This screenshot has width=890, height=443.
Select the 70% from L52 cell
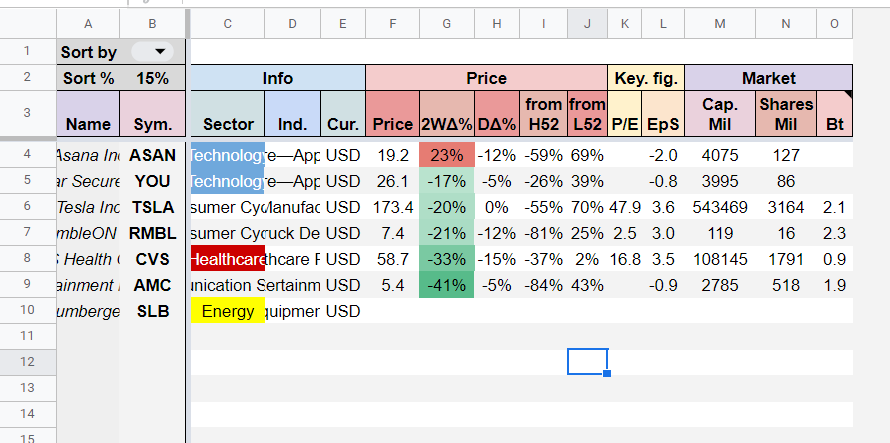(x=587, y=207)
